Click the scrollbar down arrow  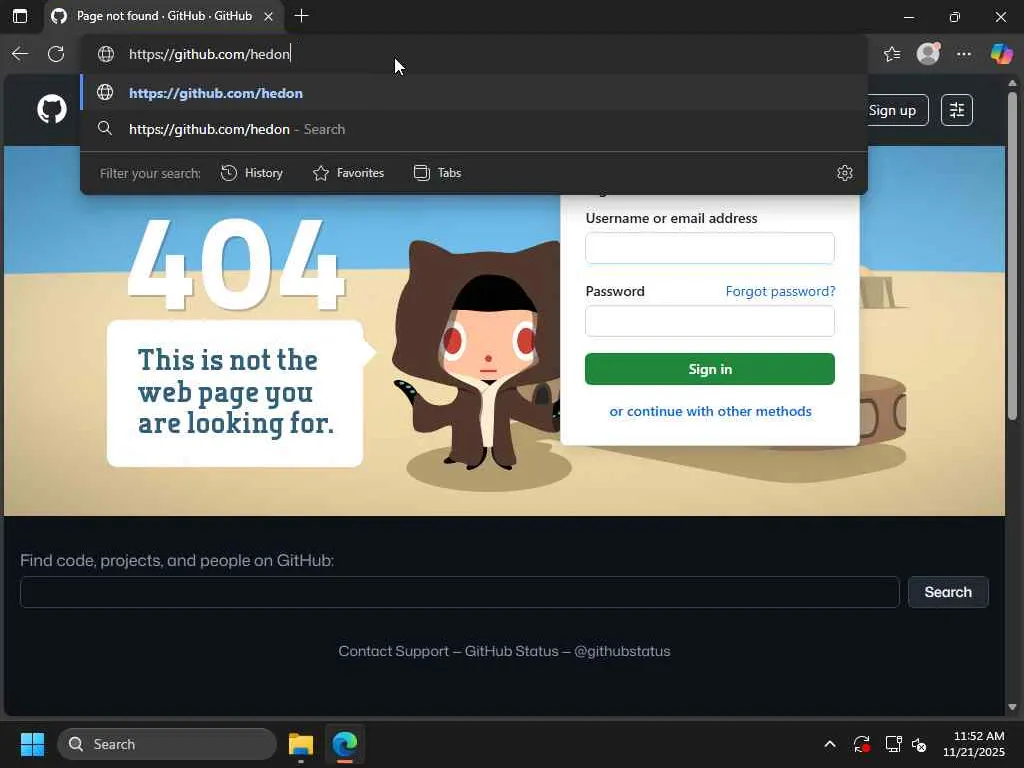(1012, 707)
